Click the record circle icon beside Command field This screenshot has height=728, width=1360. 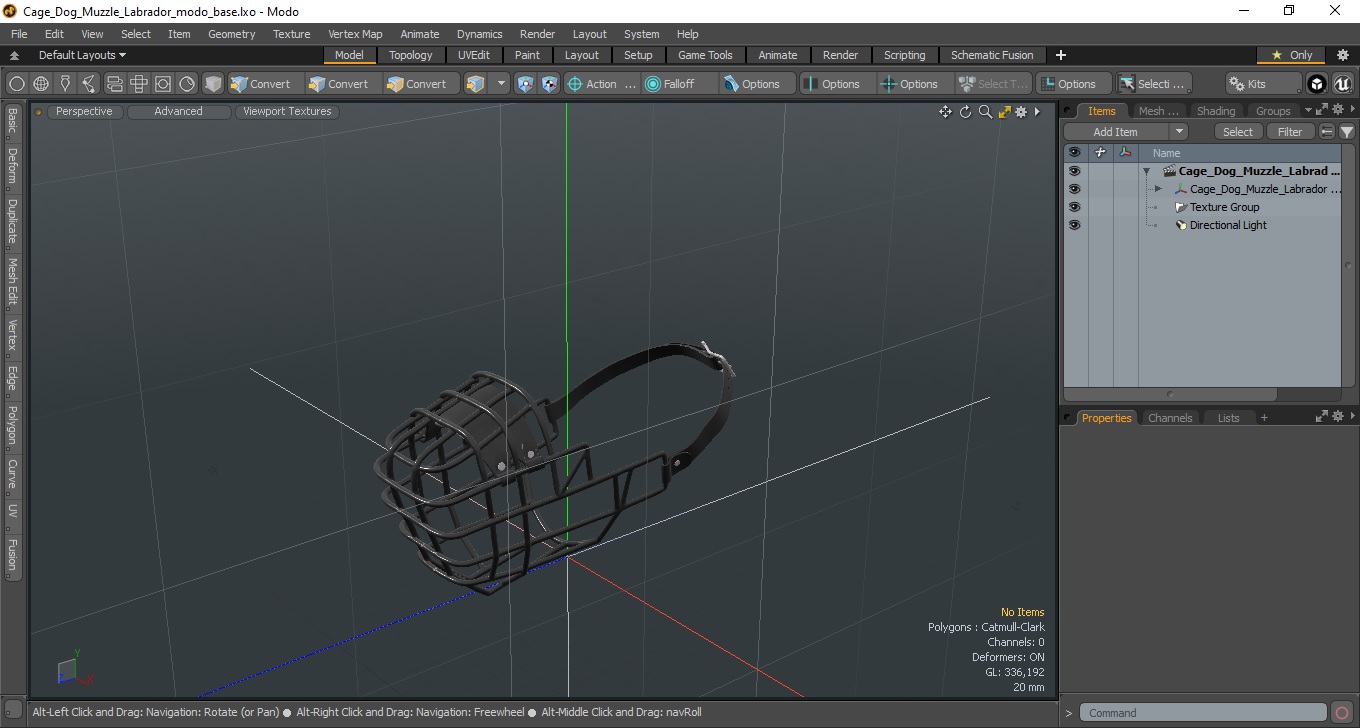tap(1342, 713)
